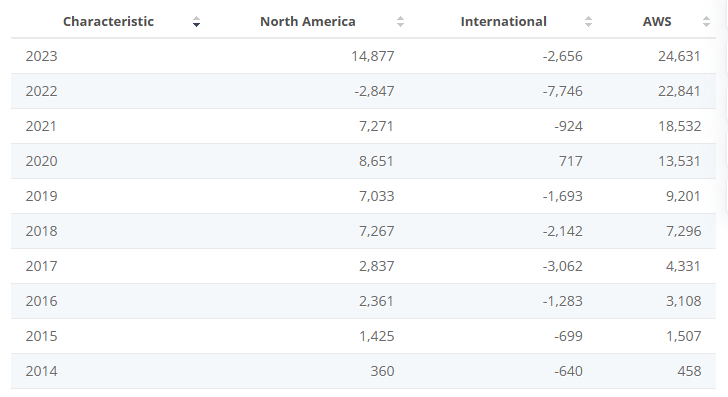Click AWS value 458 in 2014 row

[x=689, y=371]
